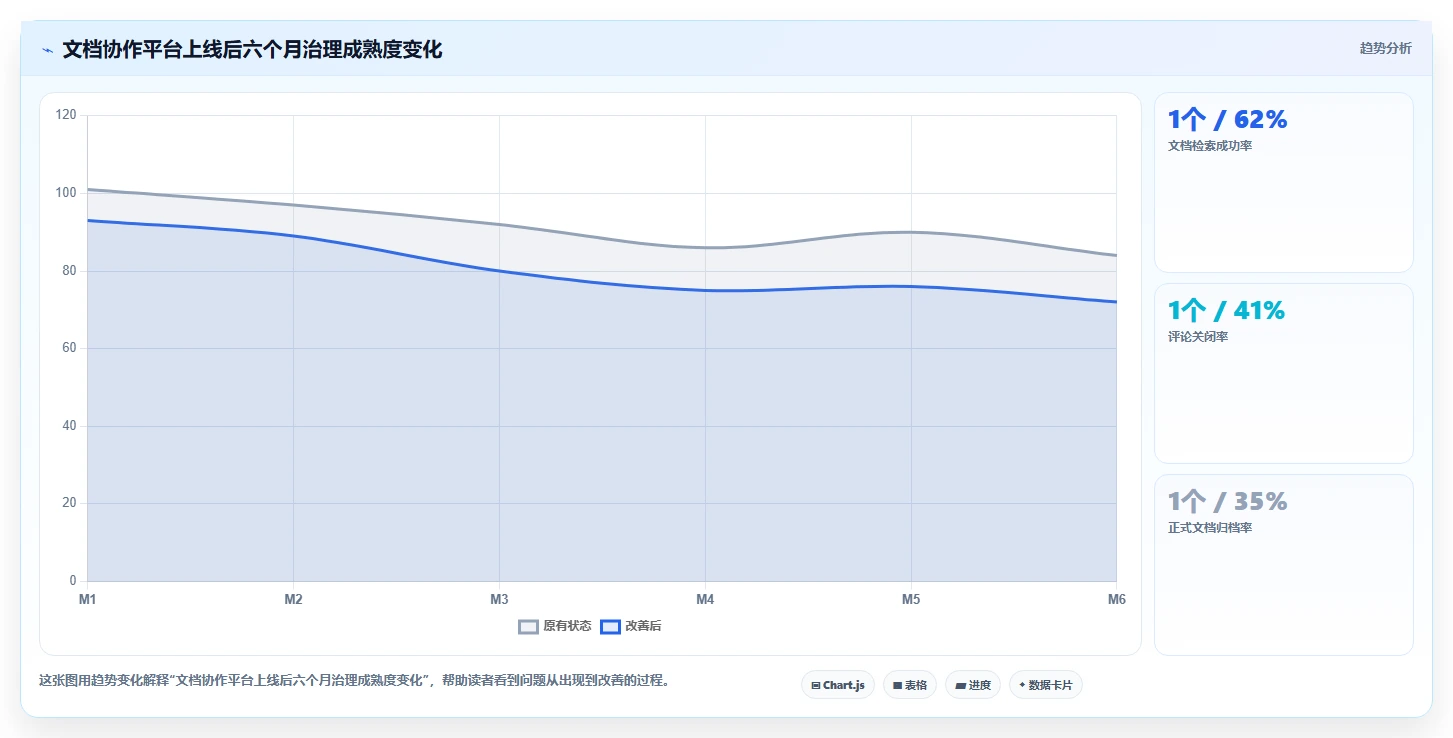Toggle the 原有状态 legend swatch

tap(528, 627)
